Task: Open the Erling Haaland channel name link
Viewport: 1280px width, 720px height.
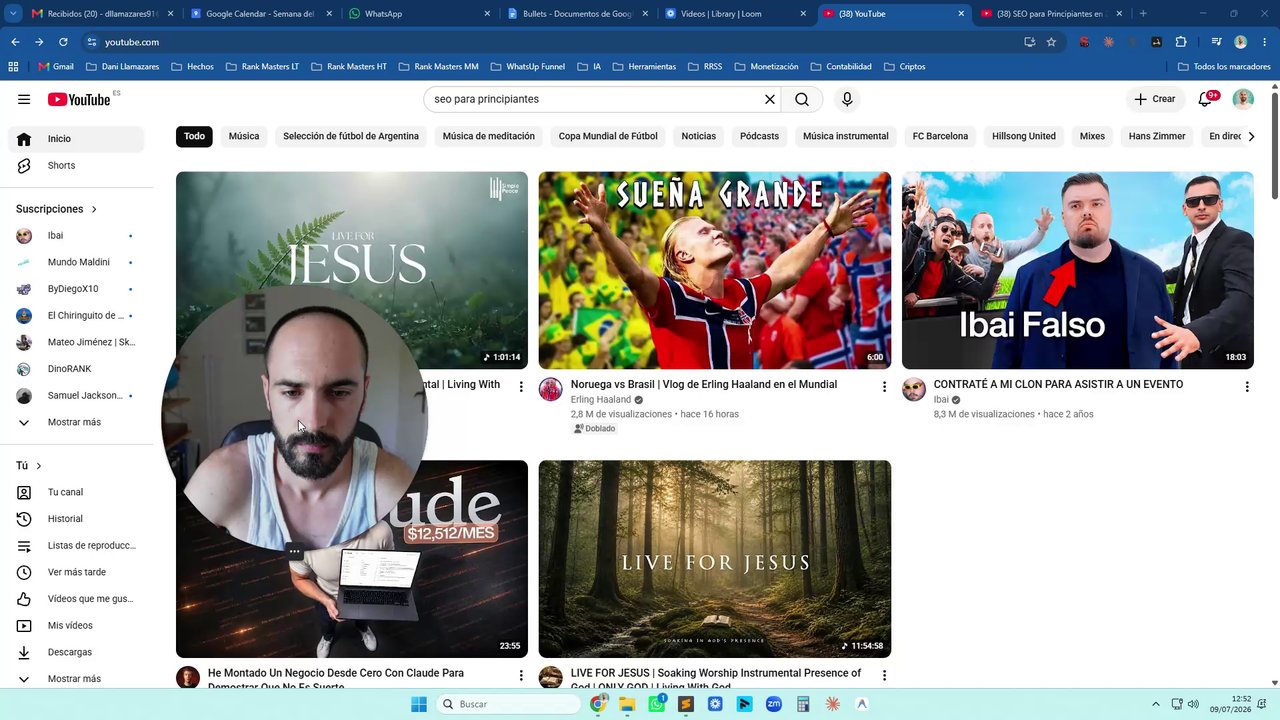Action: 601,400
